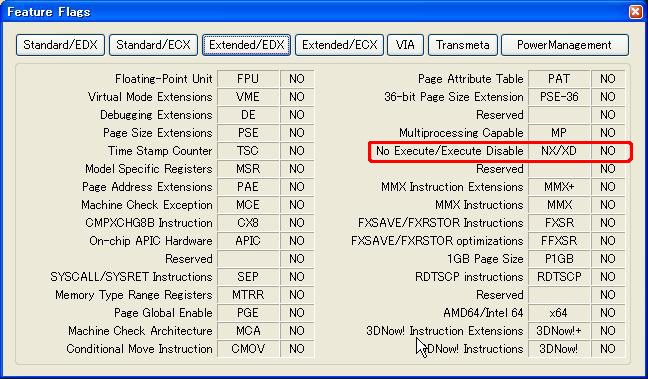The image size is (648, 379).
Task: Click the On-chip APIC Hardware label
Action: pyautogui.click(x=151, y=241)
